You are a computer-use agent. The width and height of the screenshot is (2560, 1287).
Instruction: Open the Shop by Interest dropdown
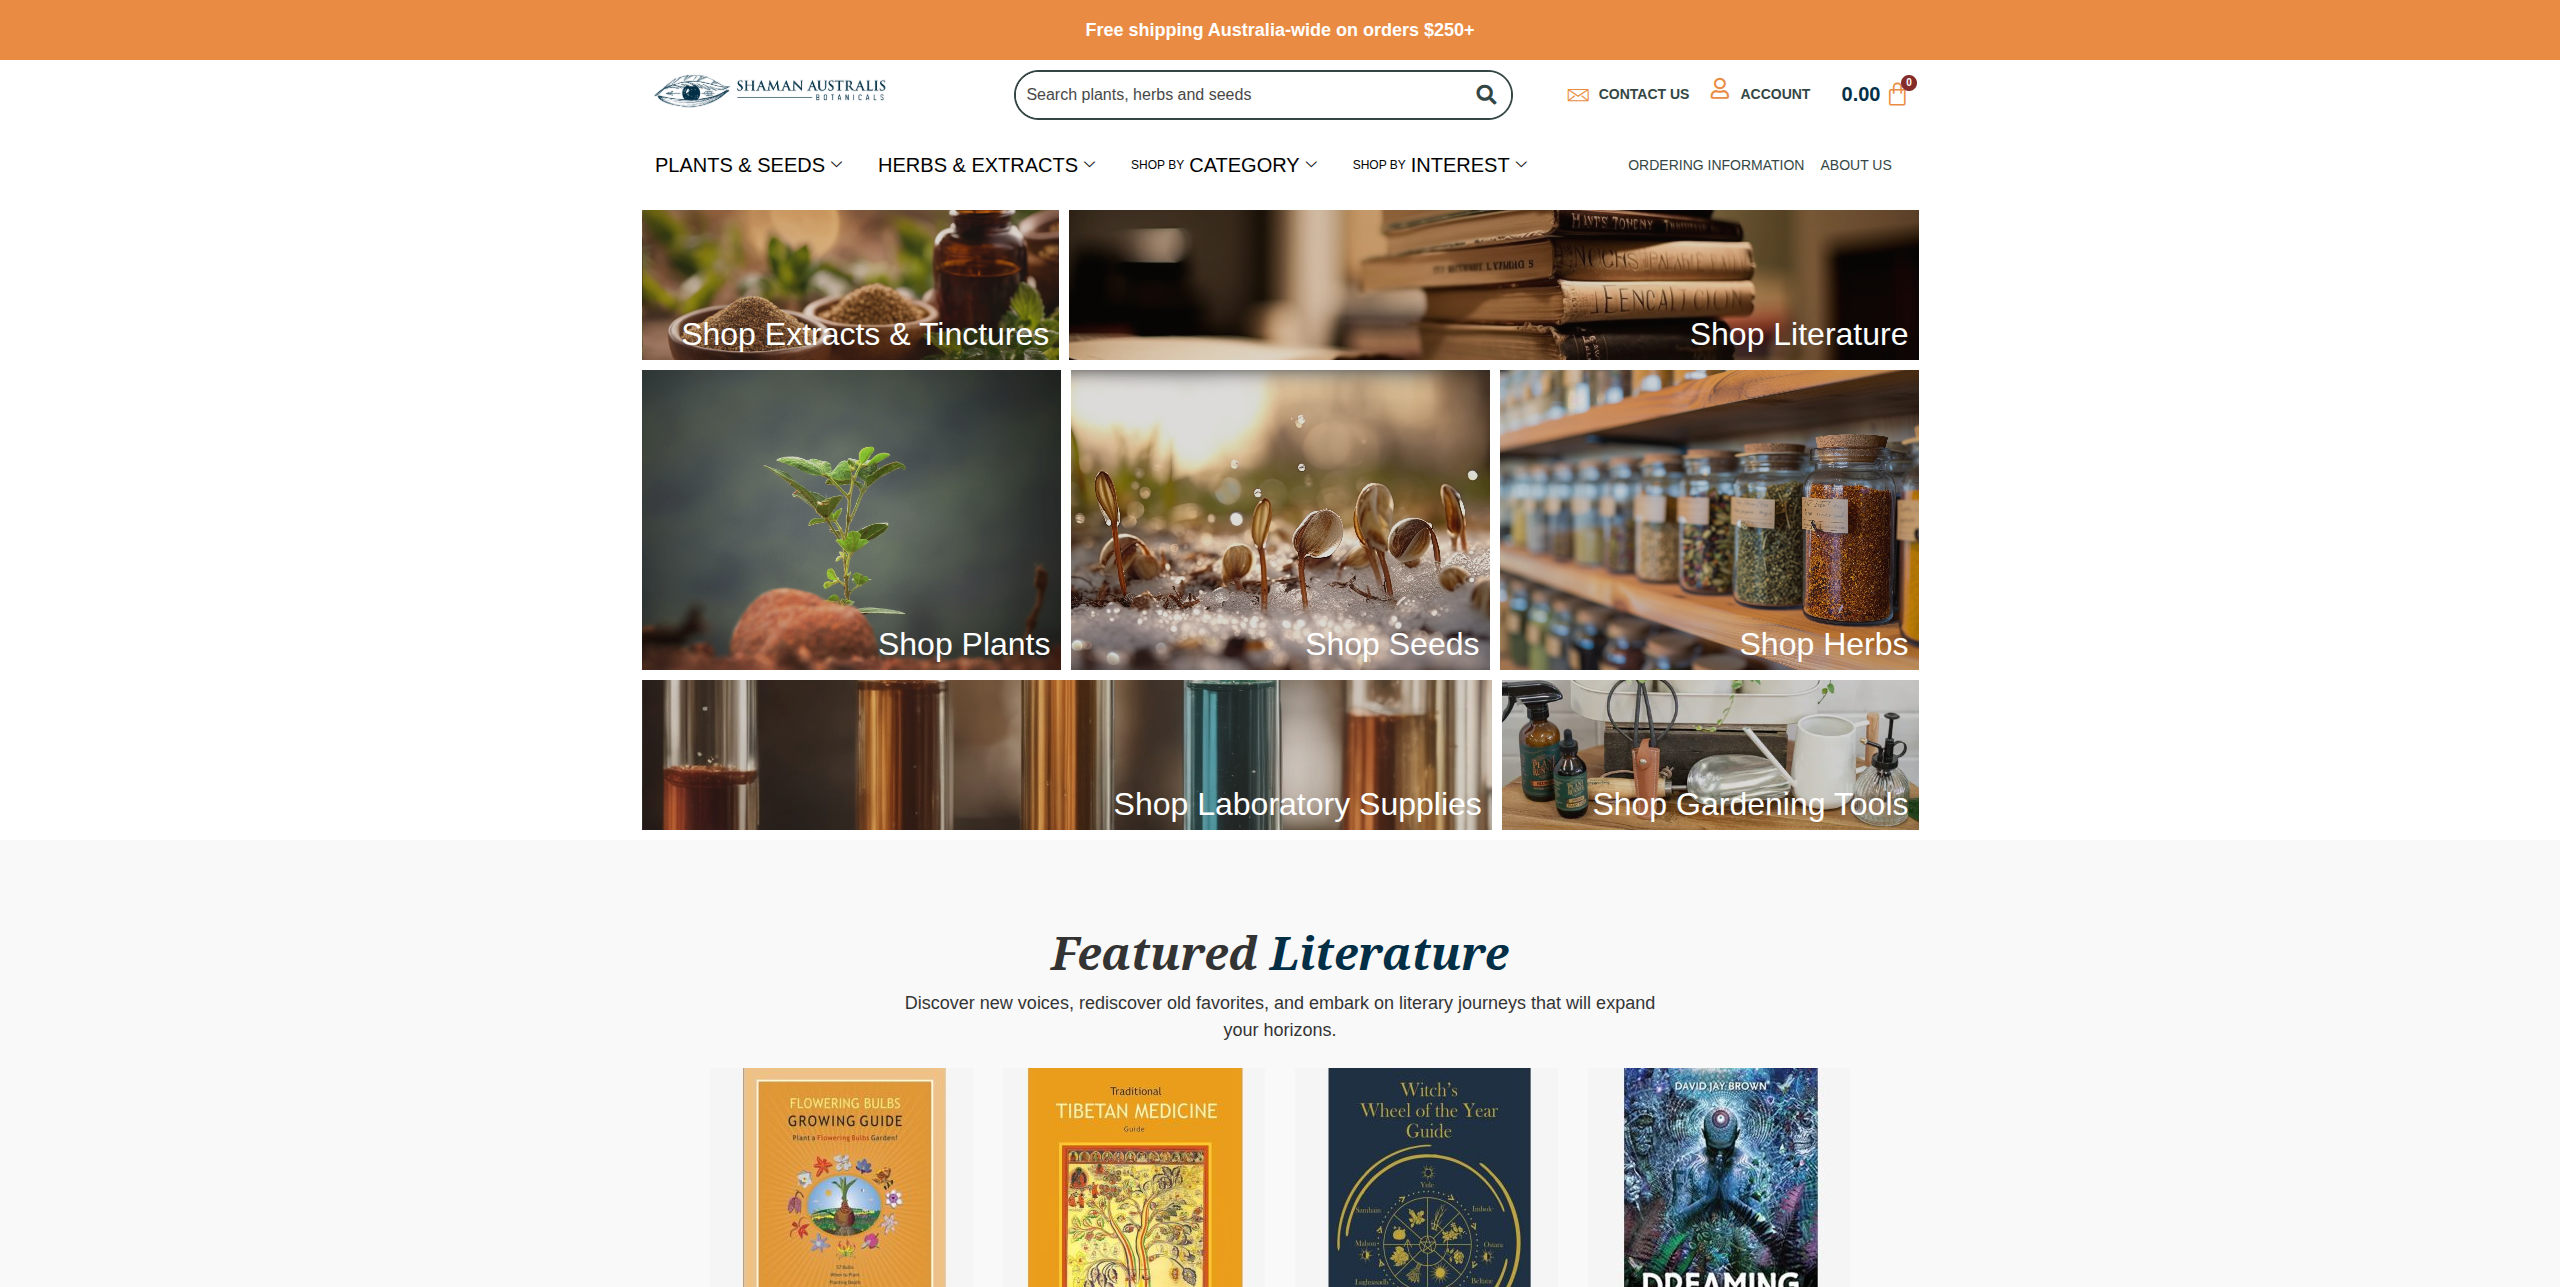pos(1439,165)
